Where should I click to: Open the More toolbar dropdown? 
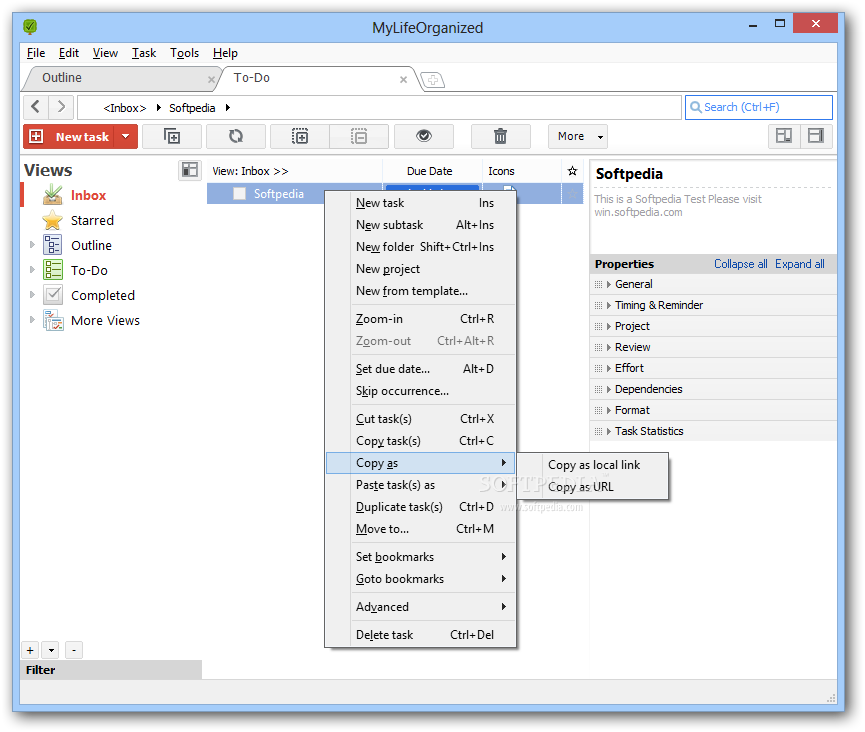point(578,136)
